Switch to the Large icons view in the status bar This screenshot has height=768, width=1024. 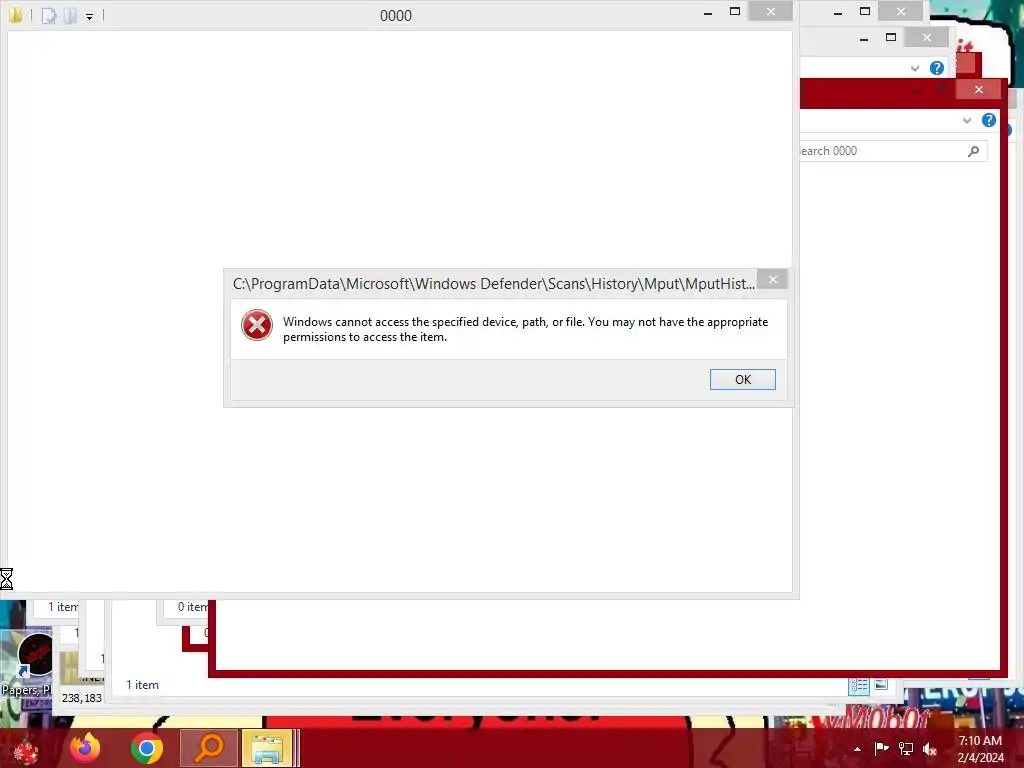click(881, 685)
